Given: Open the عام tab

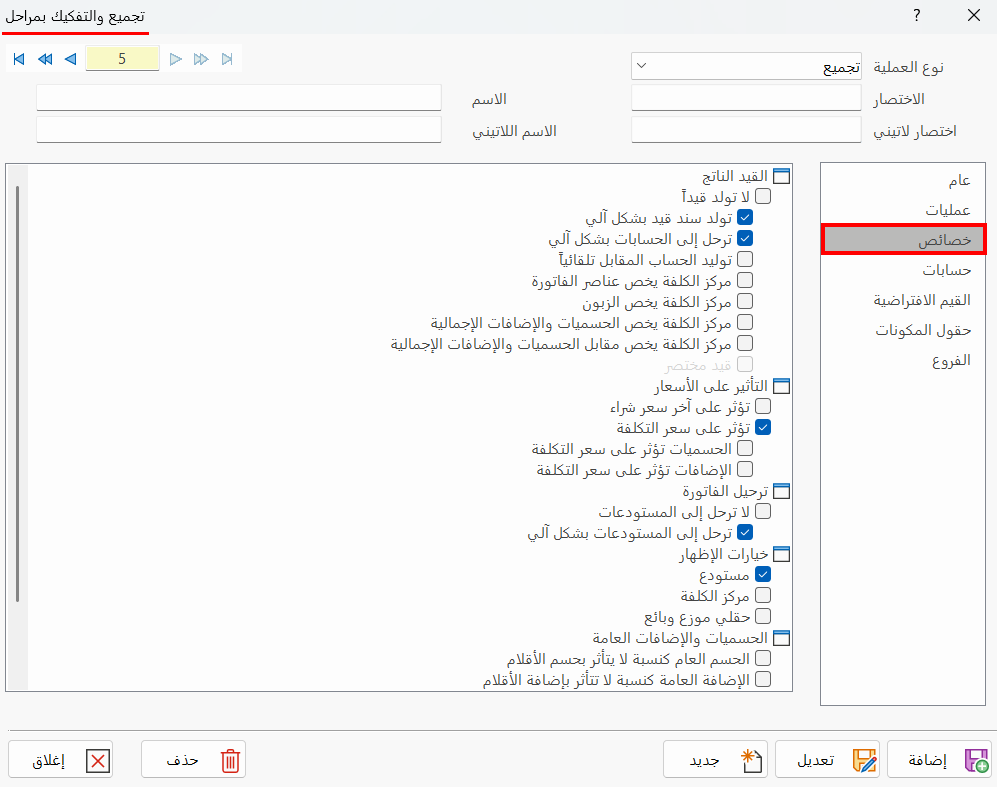Looking at the screenshot, I should 903,181.
